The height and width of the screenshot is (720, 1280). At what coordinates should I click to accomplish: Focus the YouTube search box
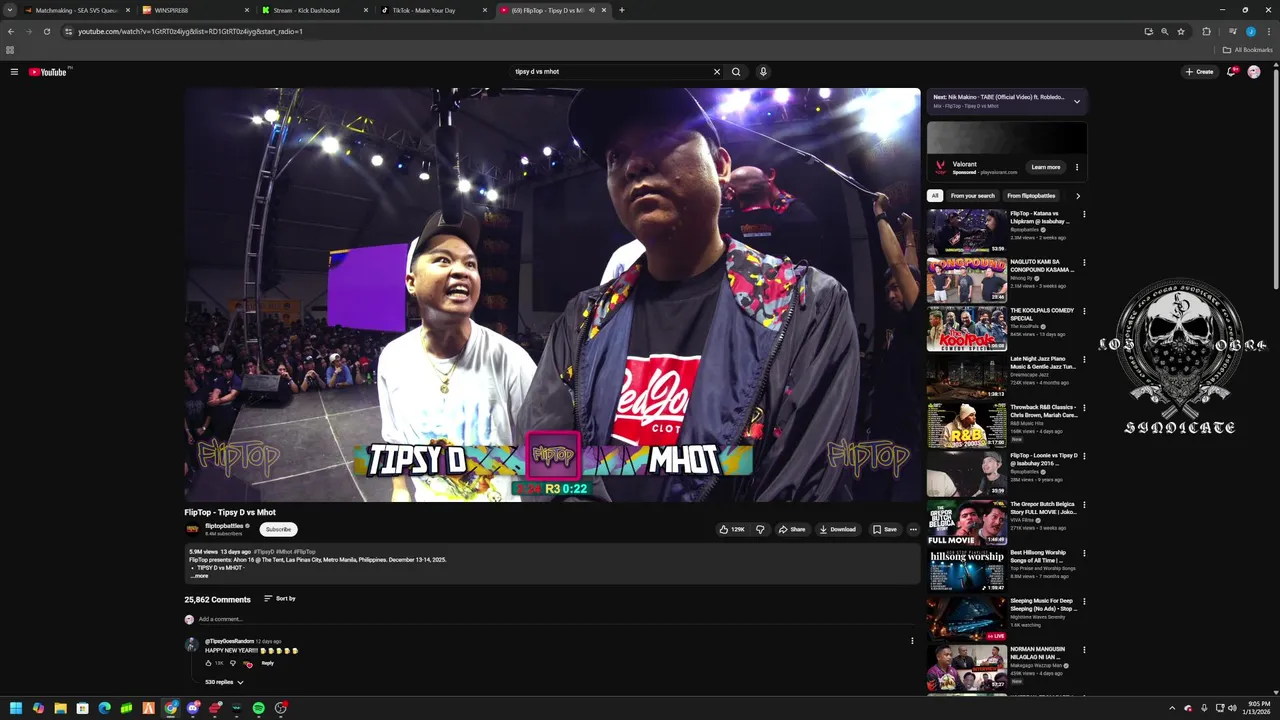click(610, 72)
